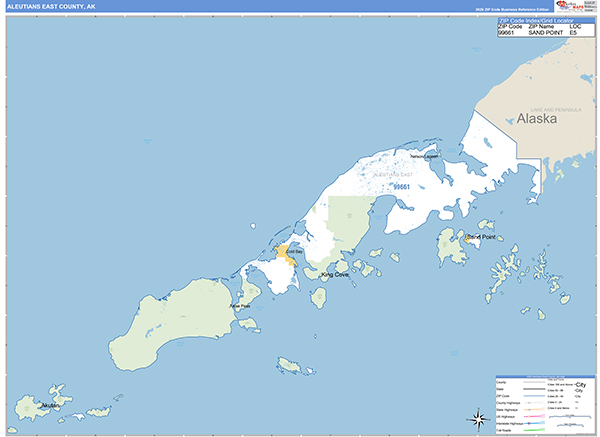Click the grid locator value E5
Screen dimensions: 600x437
pyautogui.click(x=573, y=33)
